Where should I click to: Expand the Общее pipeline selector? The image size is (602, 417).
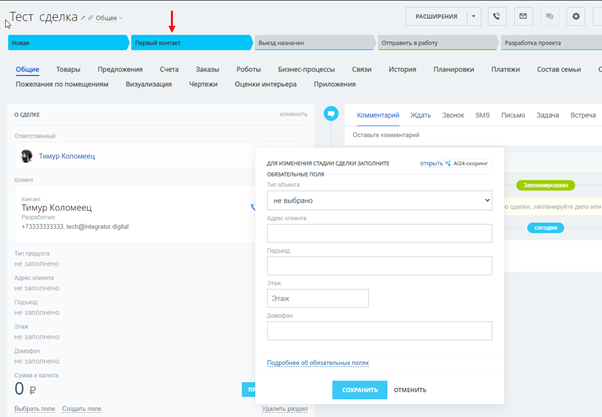pyautogui.click(x=110, y=18)
